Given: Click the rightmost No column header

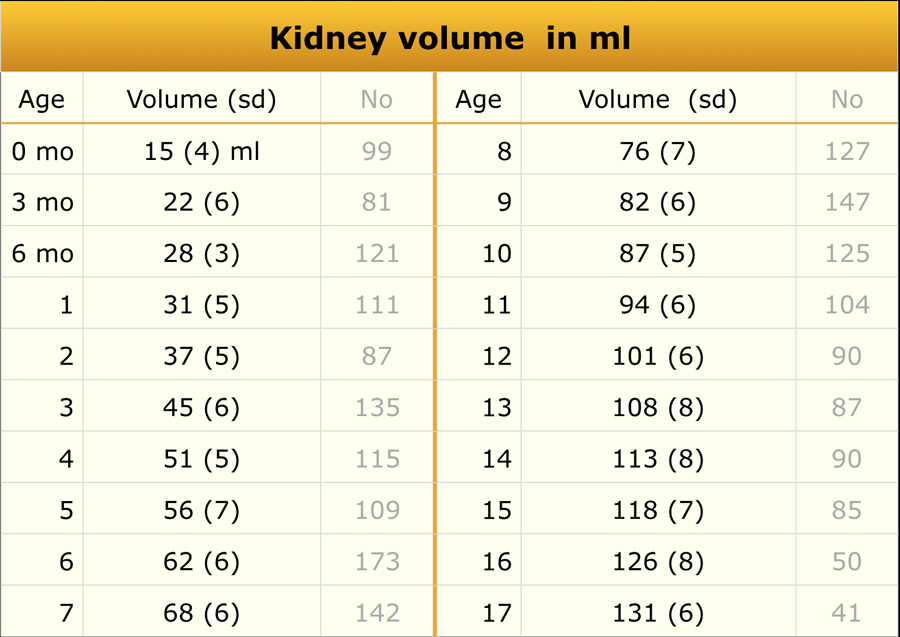Looking at the screenshot, I should (846, 100).
